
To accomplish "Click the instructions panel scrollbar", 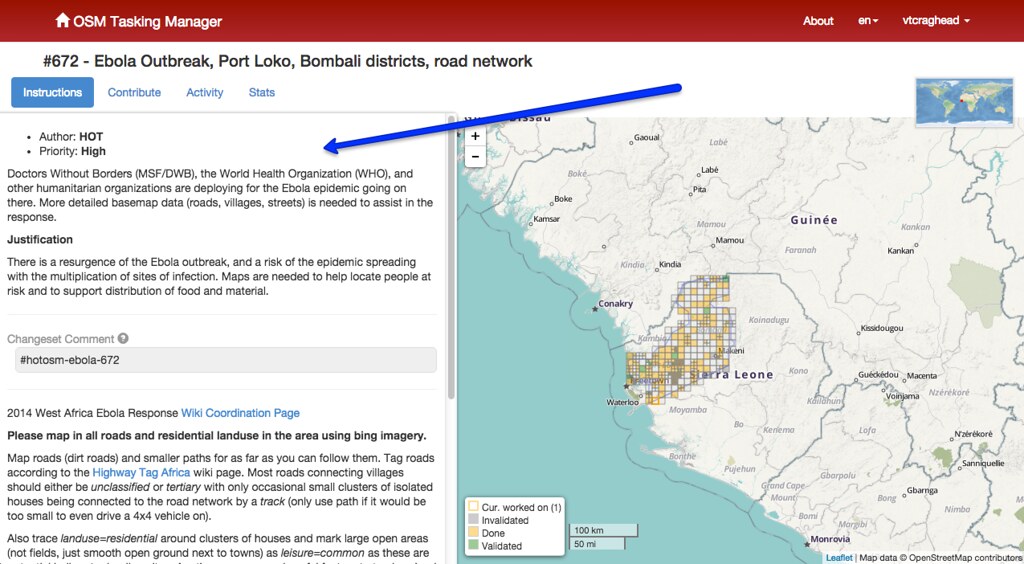I will click(x=451, y=258).
